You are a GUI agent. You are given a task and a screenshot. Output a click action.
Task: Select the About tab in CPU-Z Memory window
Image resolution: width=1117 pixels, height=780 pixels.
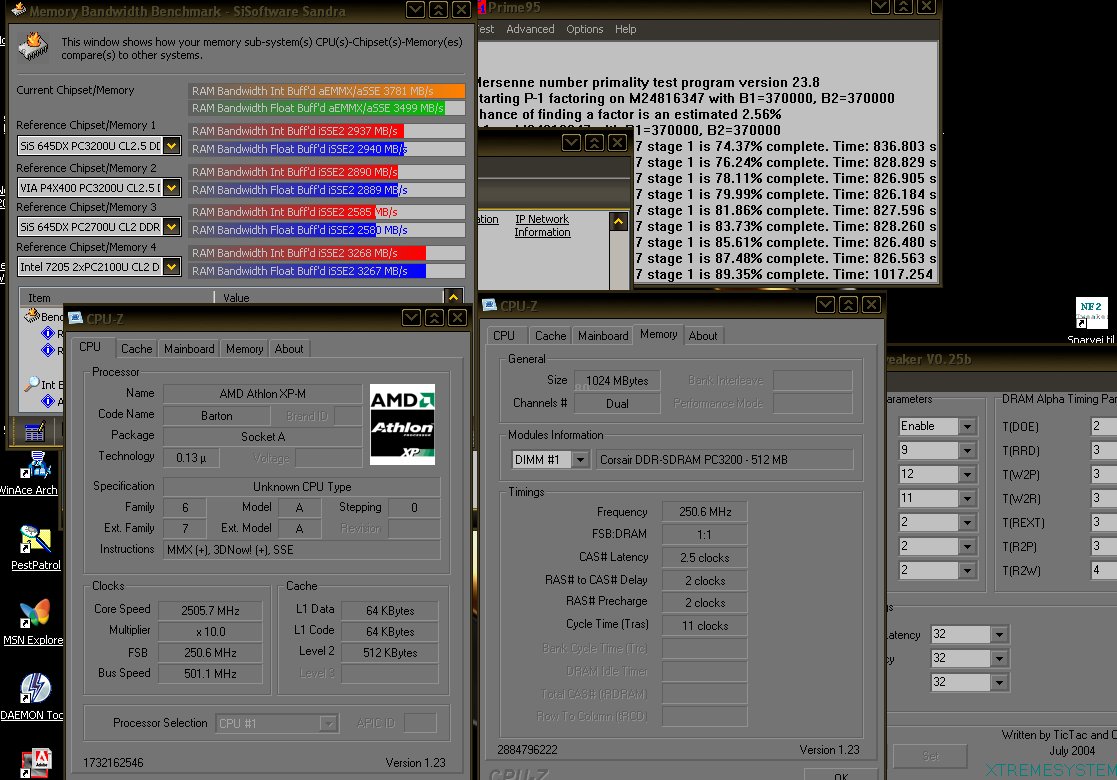702,336
